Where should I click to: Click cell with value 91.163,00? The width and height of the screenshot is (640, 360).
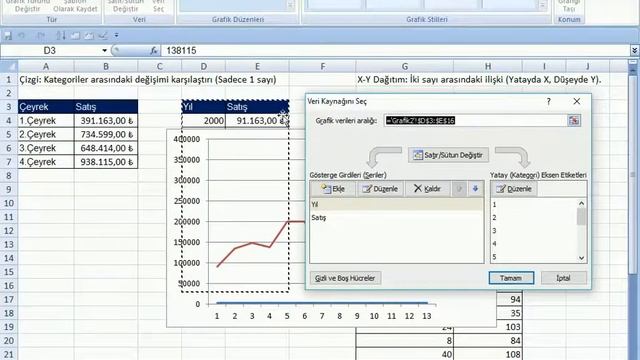[257, 121]
